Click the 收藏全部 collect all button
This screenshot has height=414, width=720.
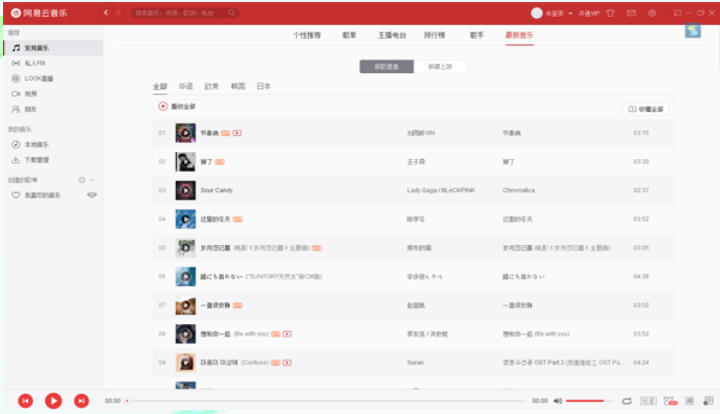point(645,108)
